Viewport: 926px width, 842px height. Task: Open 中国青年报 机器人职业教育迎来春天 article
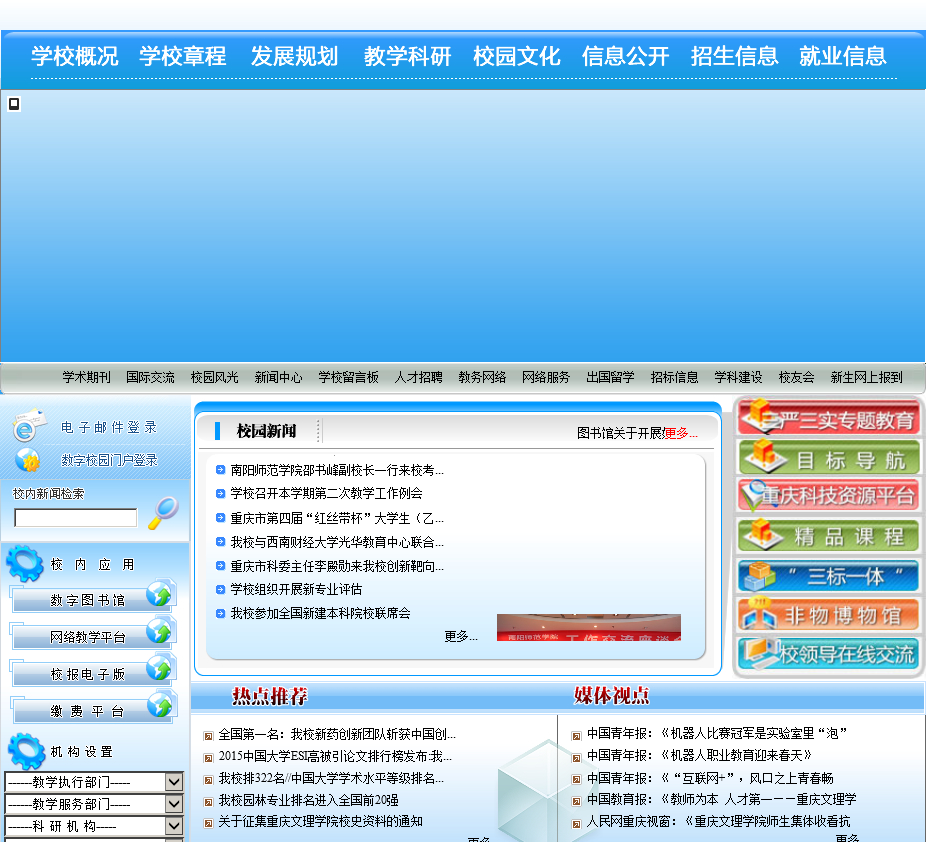pyautogui.click(x=699, y=755)
